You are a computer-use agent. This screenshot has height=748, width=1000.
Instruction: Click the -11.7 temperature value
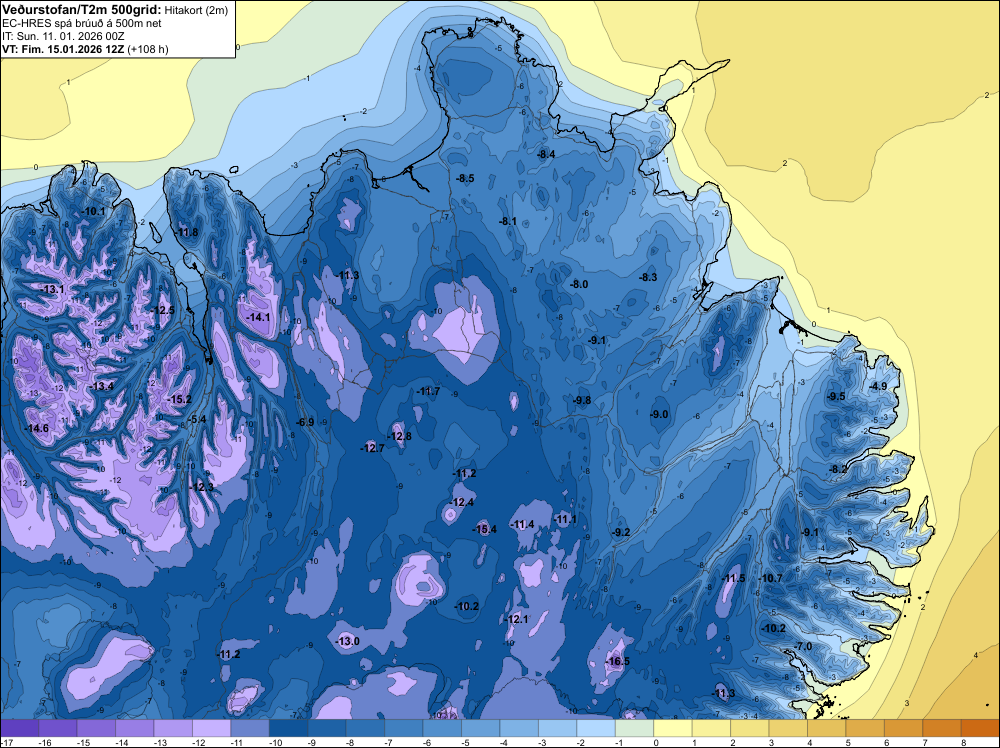point(428,391)
